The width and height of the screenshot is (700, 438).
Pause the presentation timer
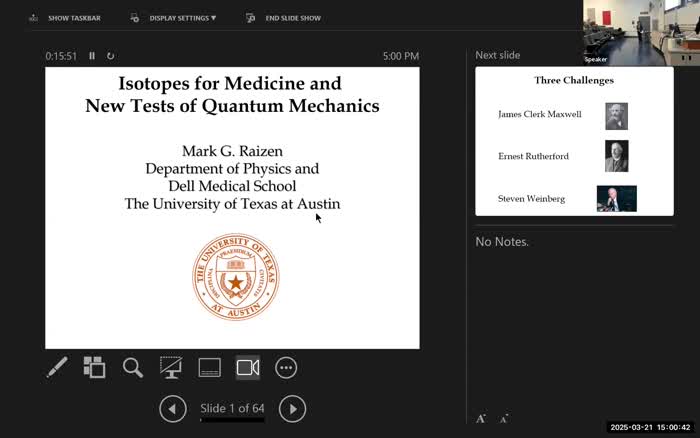click(x=92, y=56)
